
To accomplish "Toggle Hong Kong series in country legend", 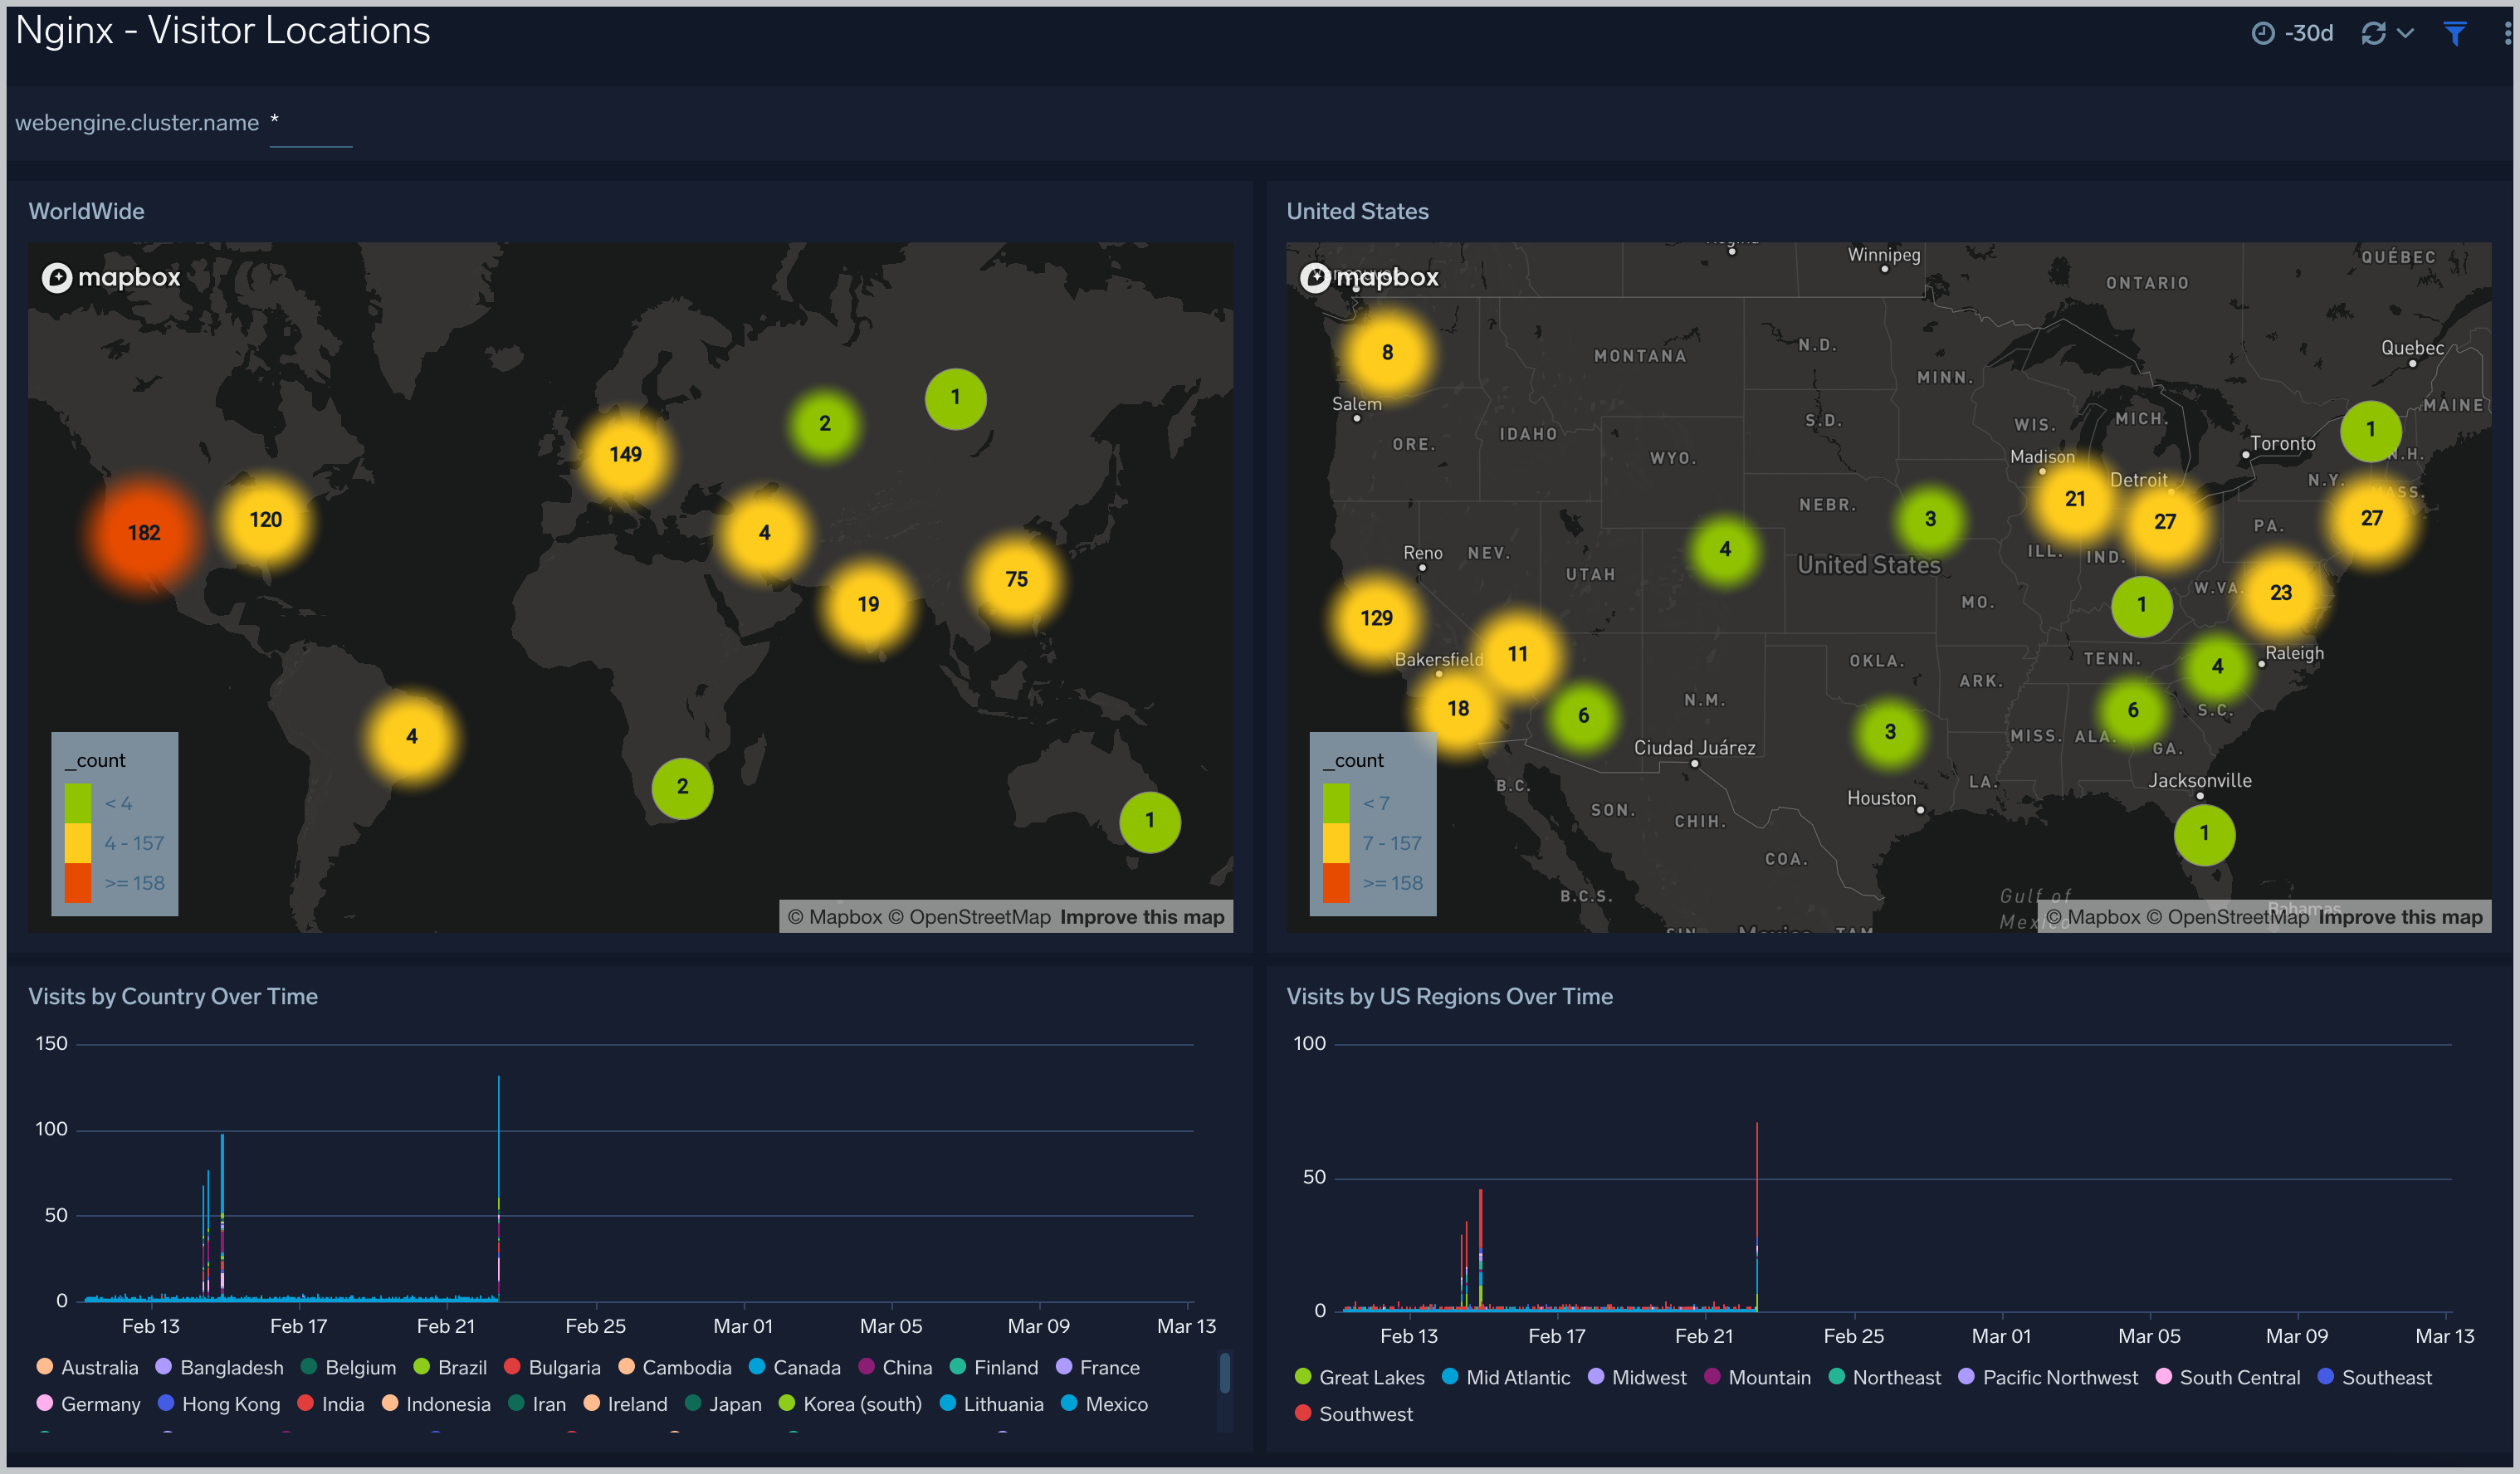I will coord(219,1404).
